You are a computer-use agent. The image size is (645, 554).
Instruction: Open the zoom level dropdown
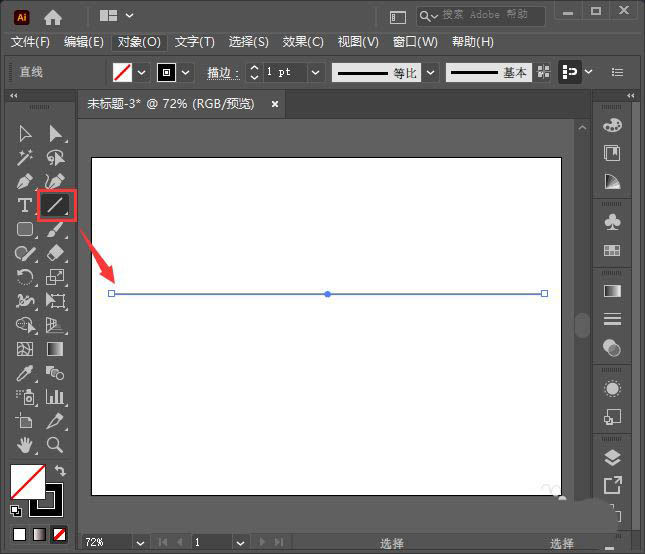(140, 543)
